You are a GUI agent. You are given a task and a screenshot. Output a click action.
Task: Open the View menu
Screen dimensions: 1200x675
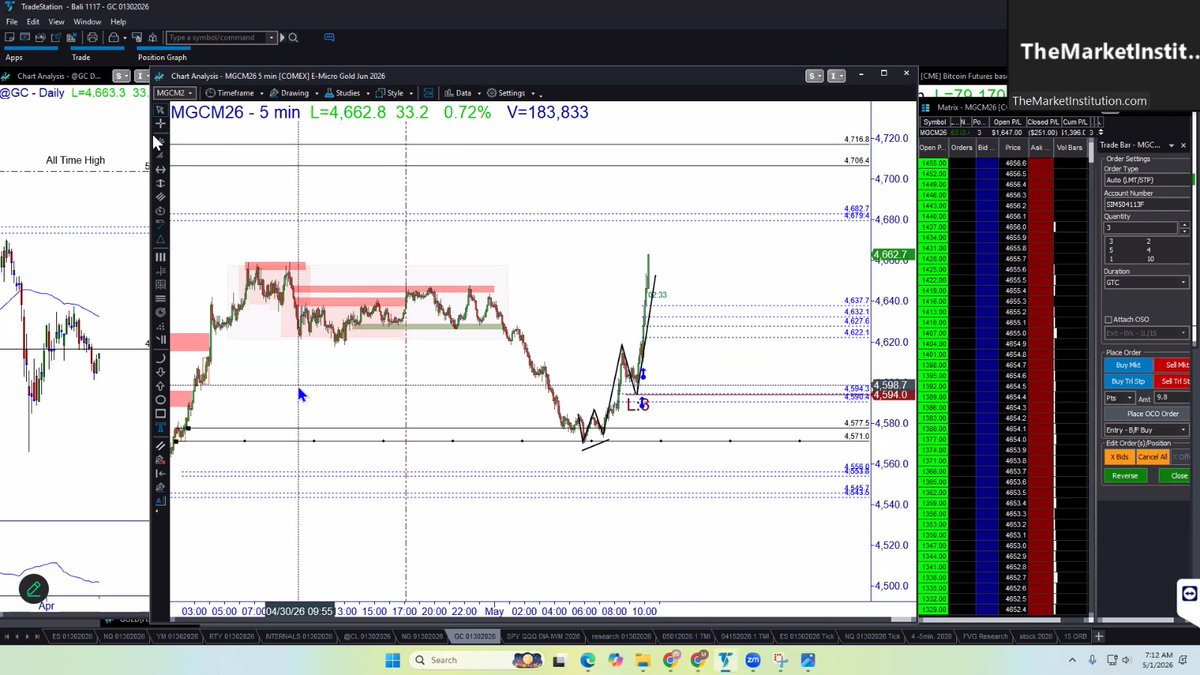click(57, 21)
